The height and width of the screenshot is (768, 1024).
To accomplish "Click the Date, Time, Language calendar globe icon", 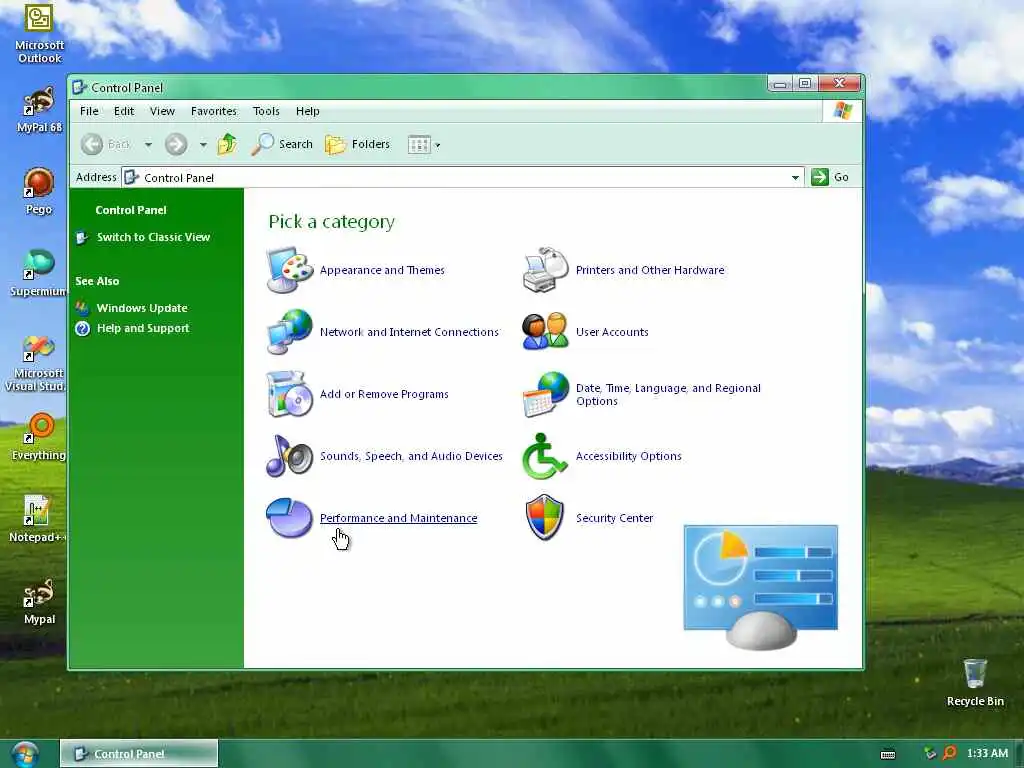I will tap(546, 394).
